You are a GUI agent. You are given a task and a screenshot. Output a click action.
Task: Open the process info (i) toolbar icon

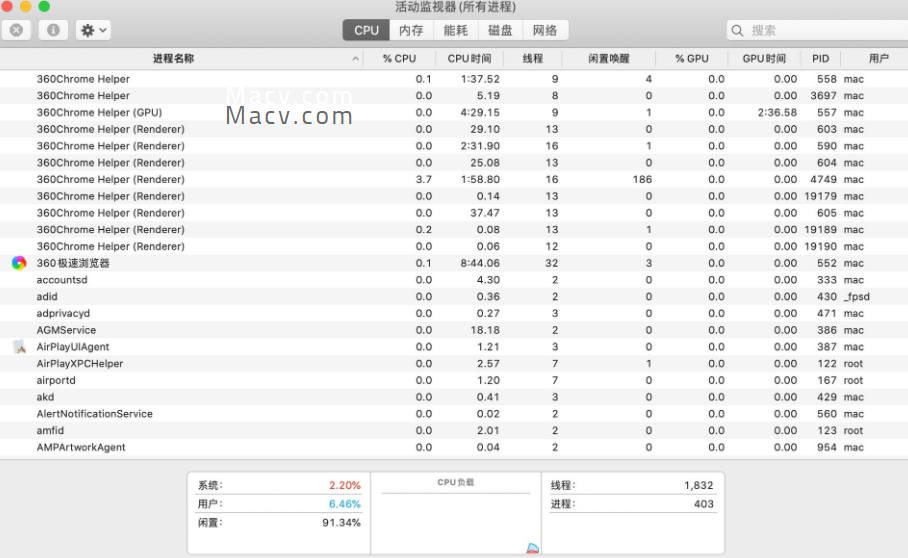53,30
